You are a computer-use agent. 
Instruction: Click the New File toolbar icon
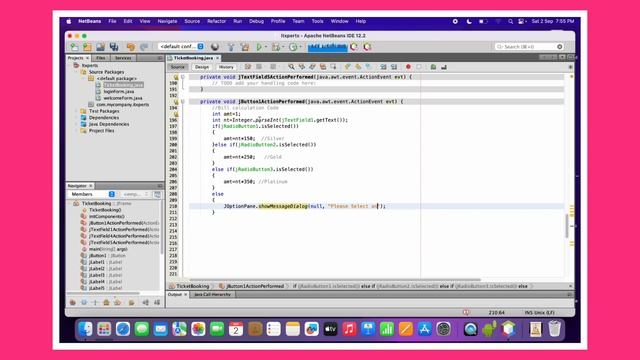[74, 47]
